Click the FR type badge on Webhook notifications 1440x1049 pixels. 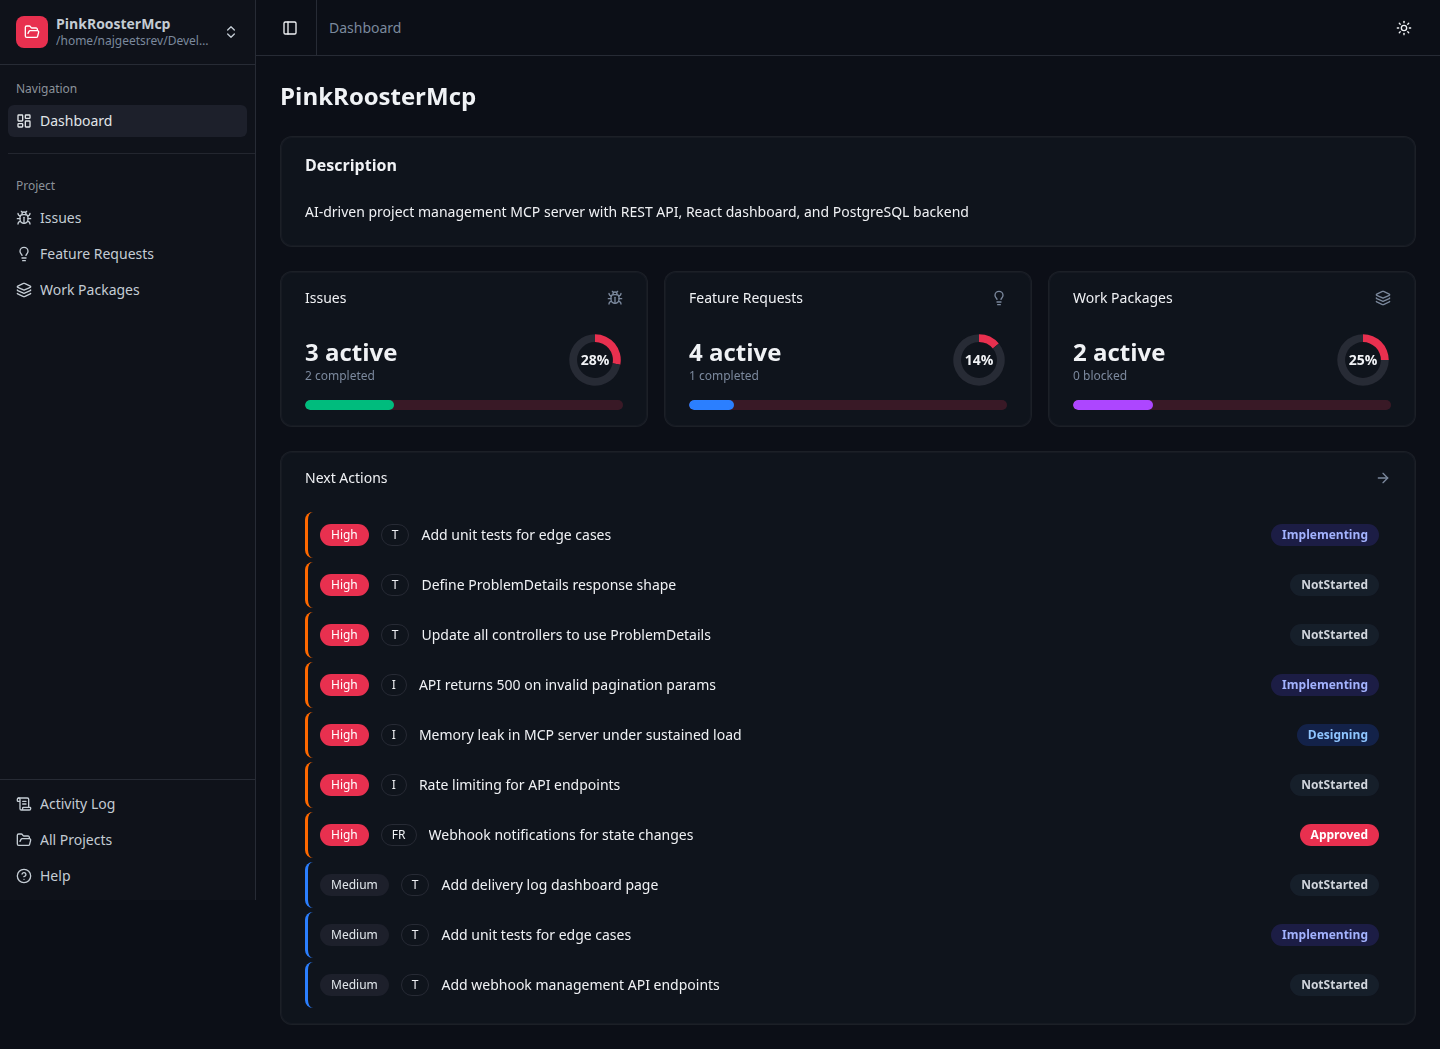pos(399,835)
